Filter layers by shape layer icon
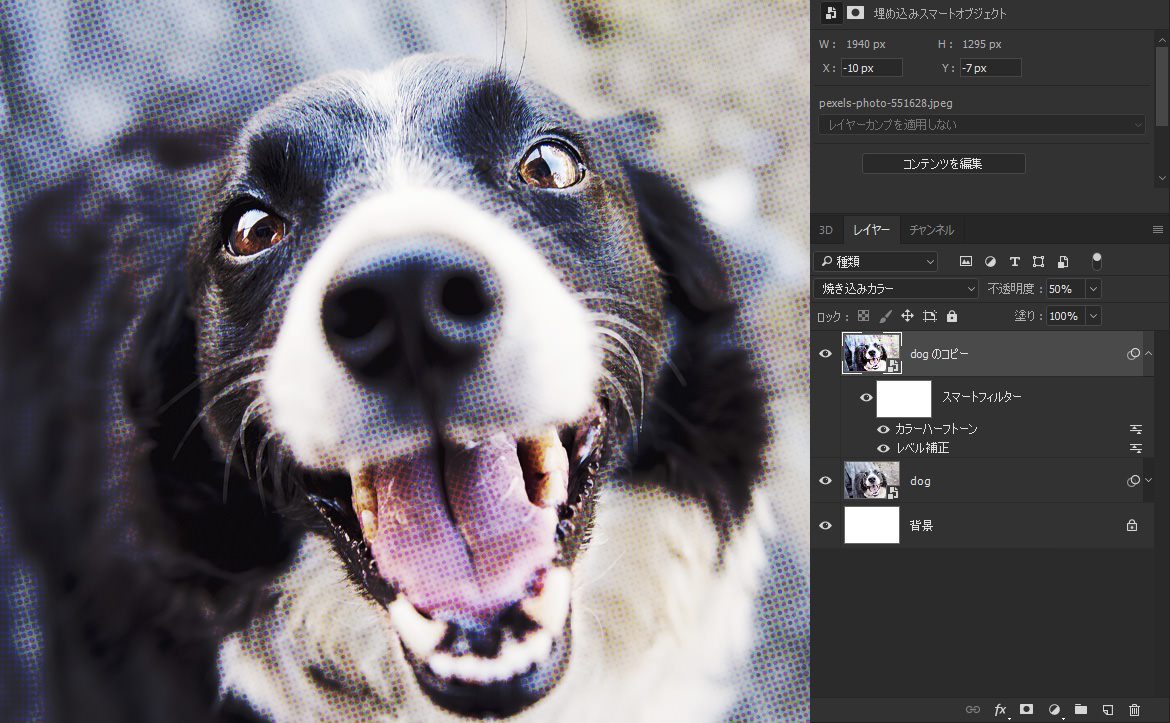The height and width of the screenshot is (723, 1170). tap(1038, 261)
